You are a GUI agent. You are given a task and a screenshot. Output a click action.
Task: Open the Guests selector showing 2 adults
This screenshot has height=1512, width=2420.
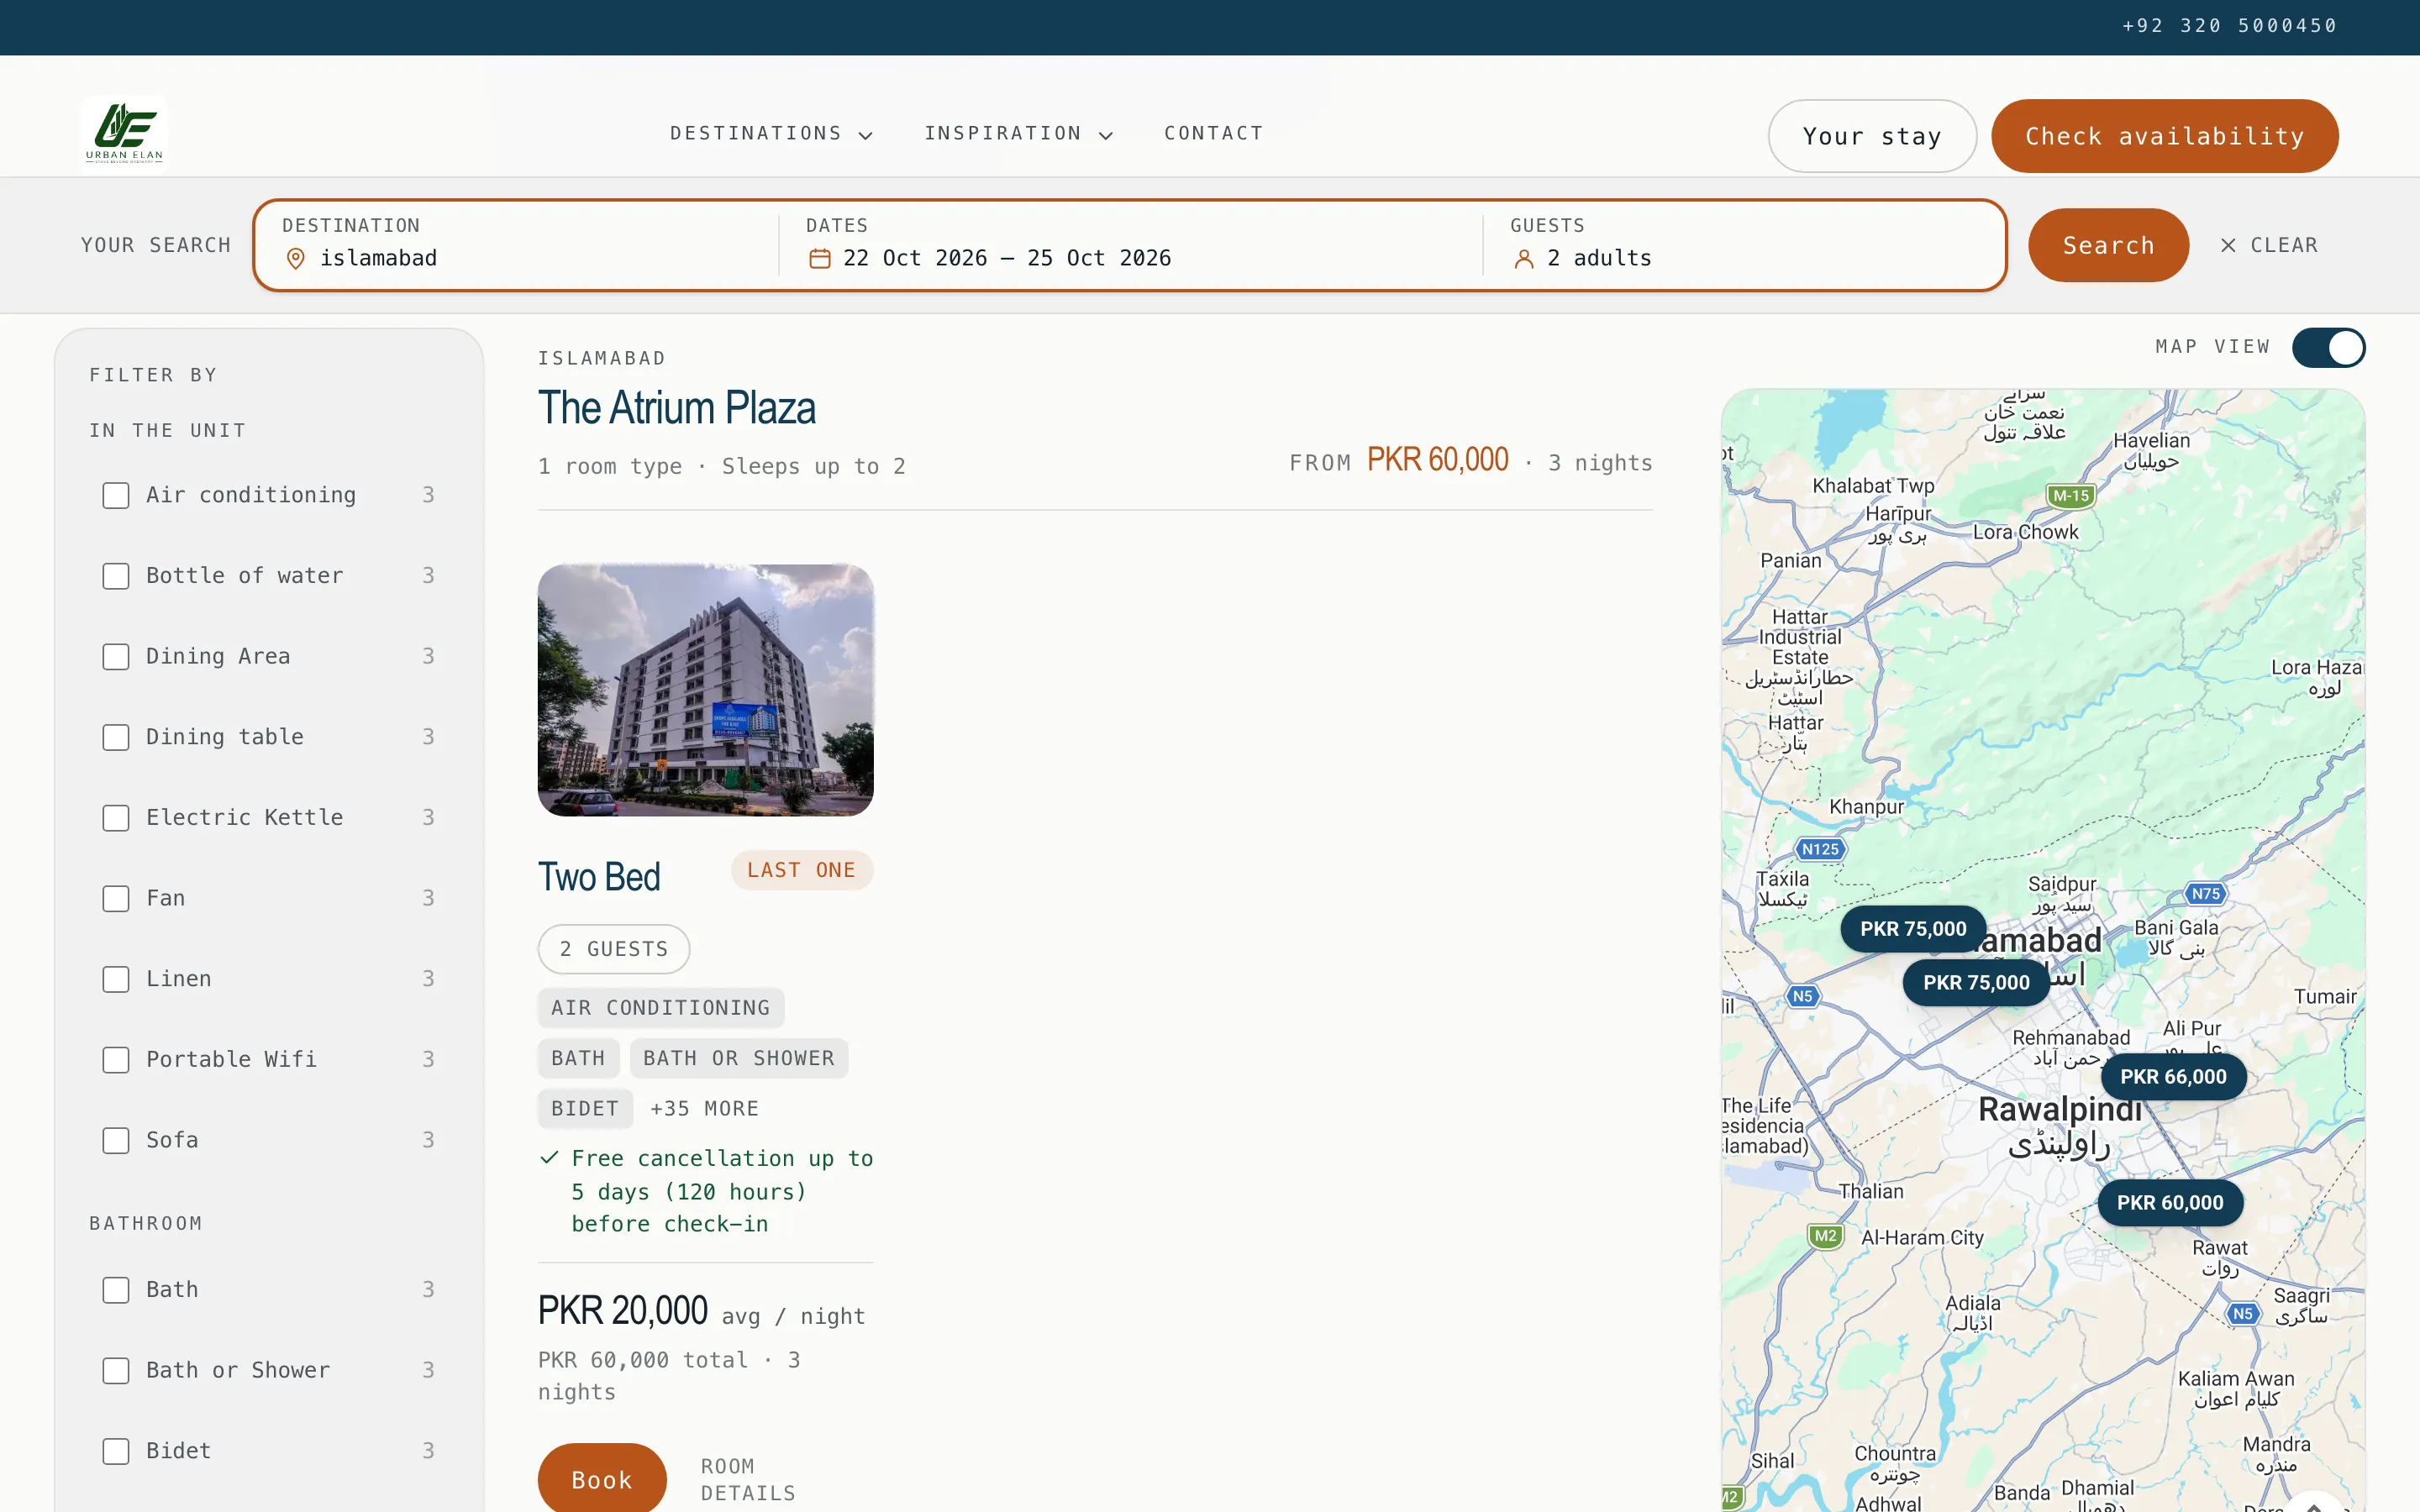(x=1745, y=245)
